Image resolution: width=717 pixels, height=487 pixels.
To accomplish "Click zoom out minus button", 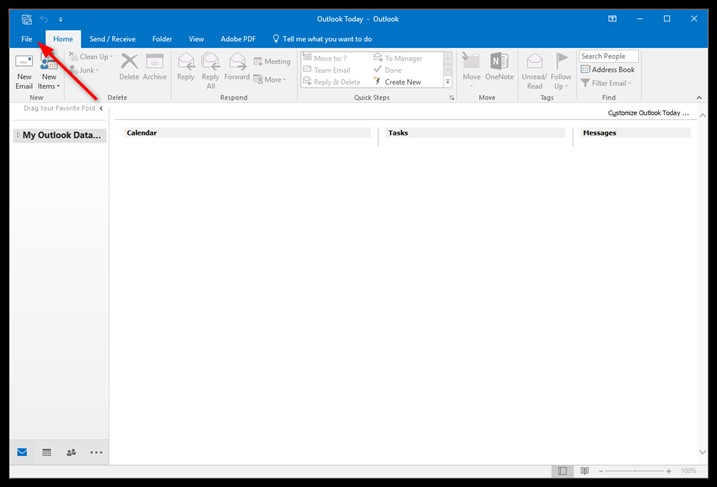I will 601,471.
